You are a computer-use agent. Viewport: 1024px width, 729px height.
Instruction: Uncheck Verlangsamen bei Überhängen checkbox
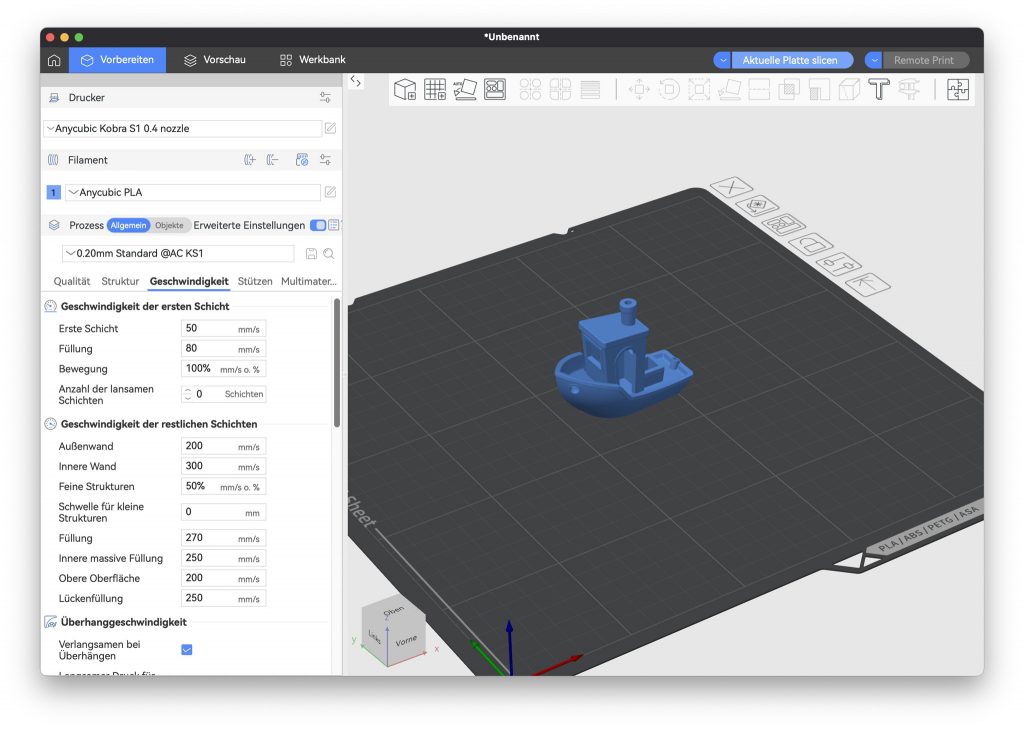[x=187, y=650]
